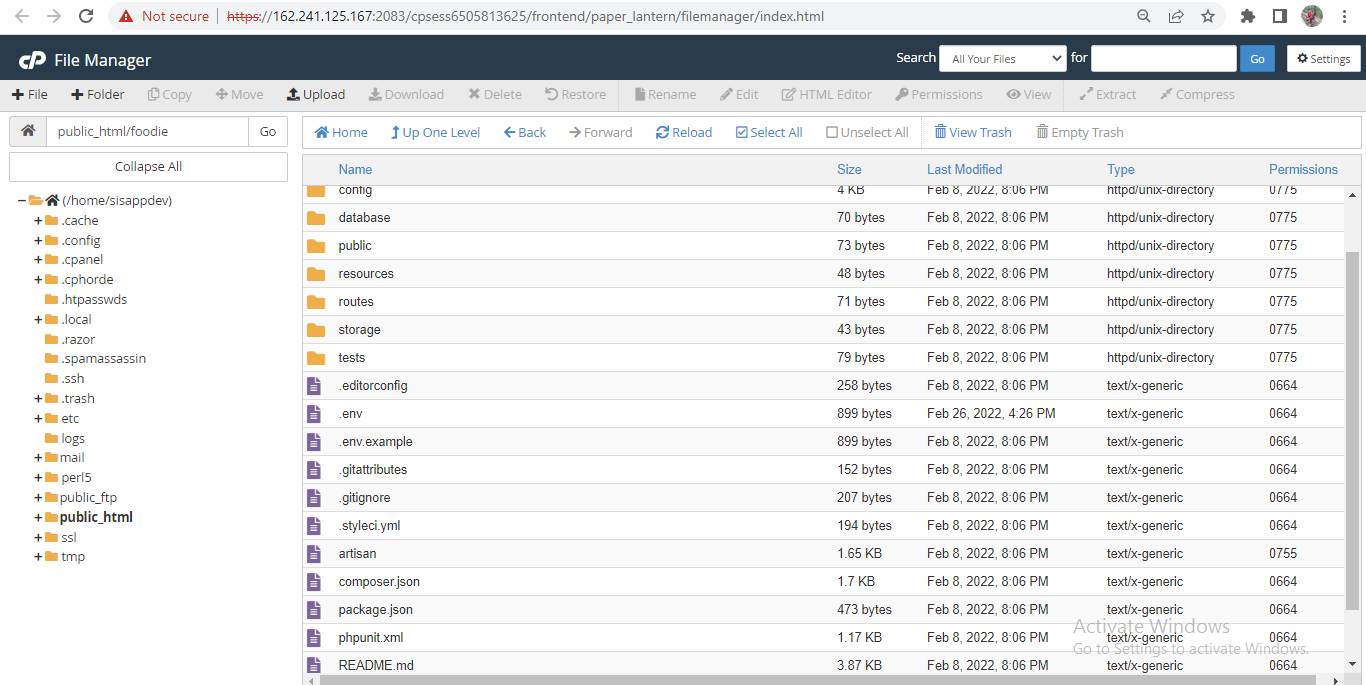The image size is (1366, 685).
Task: Expand the .trash tree node
Action: click(x=38, y=399)
